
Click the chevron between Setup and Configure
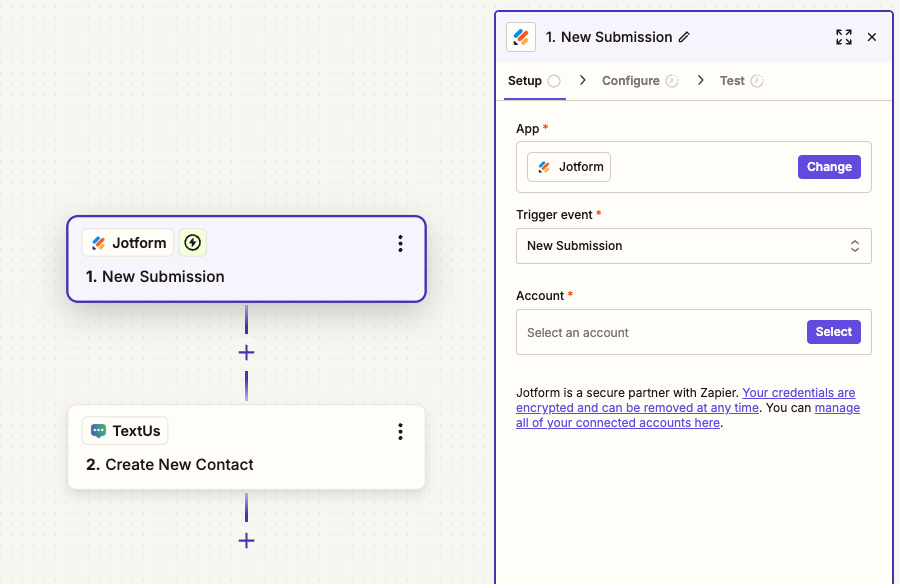tap(583, 80)
